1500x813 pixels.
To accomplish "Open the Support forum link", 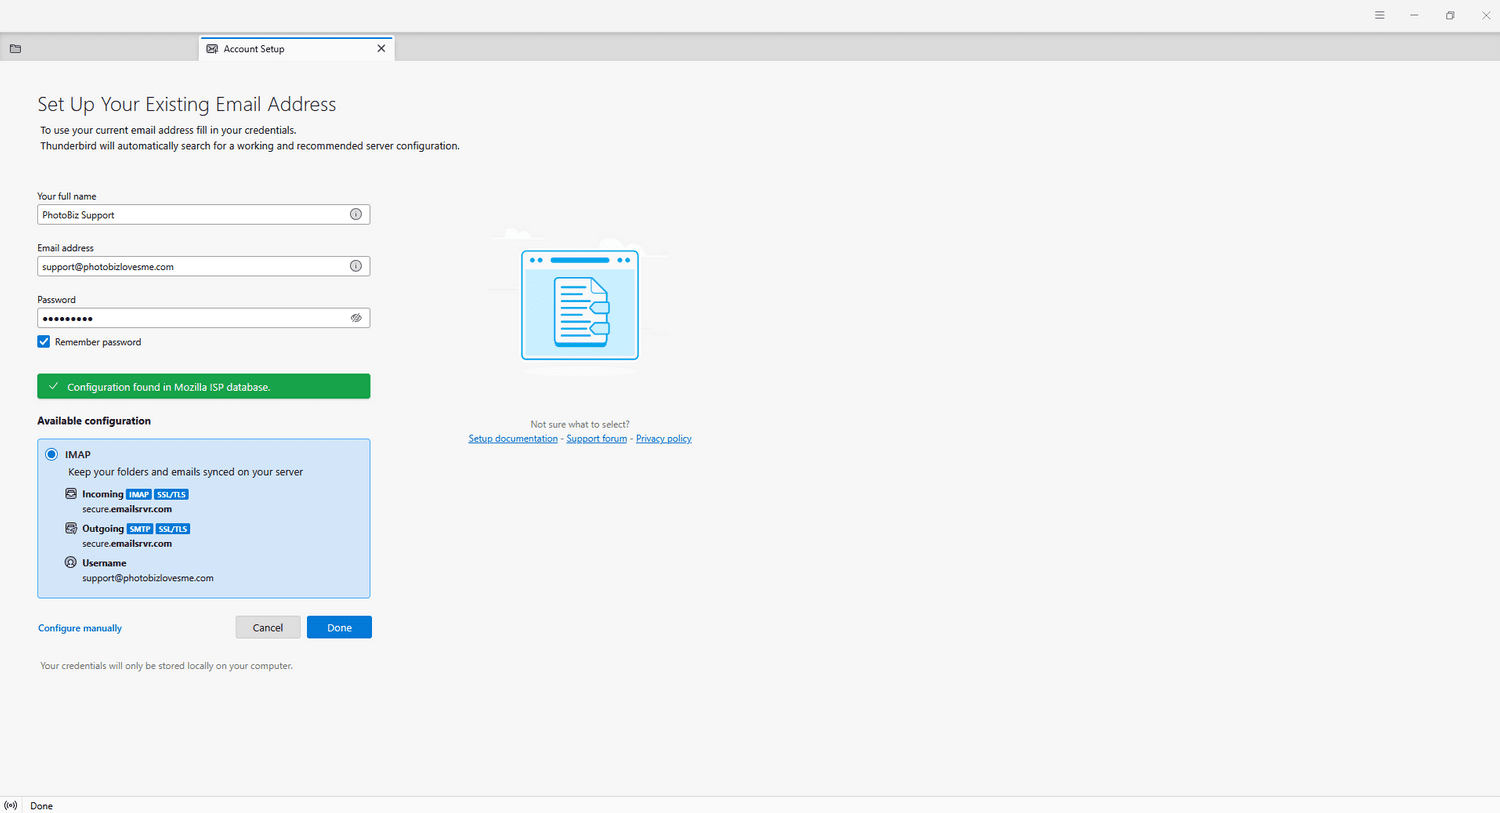I will (597, 439).
